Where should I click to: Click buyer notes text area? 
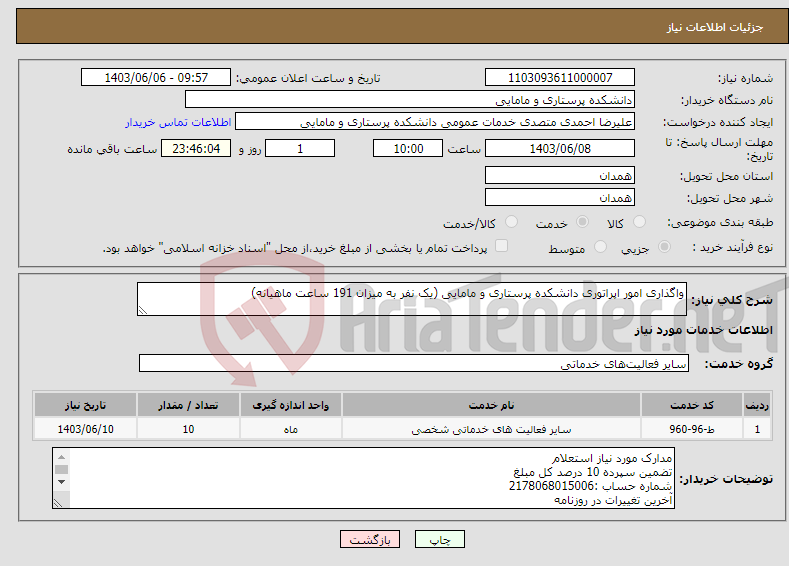click(363, 478)
